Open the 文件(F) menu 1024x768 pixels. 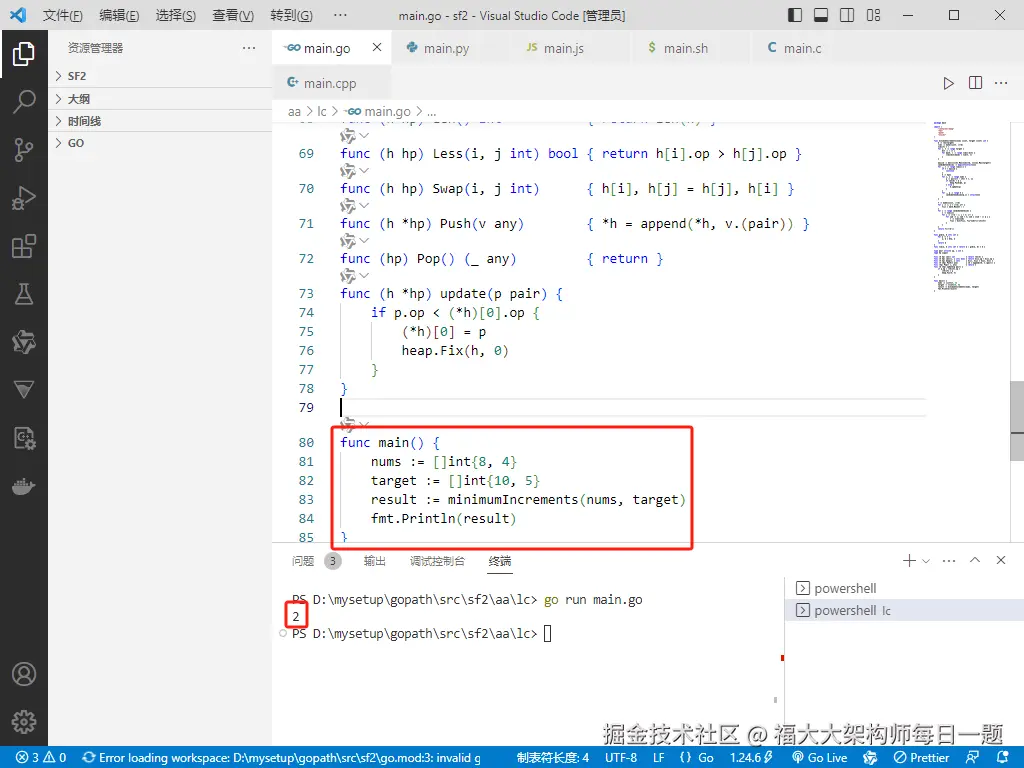[x=62, y=15]
